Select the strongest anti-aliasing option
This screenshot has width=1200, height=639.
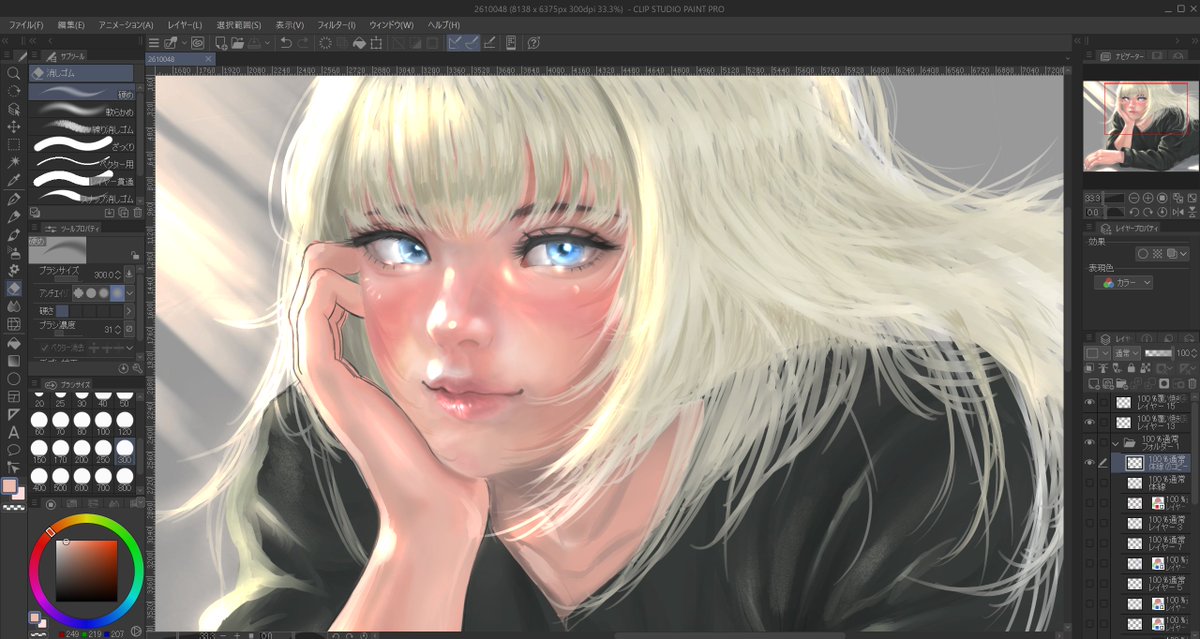118,292
